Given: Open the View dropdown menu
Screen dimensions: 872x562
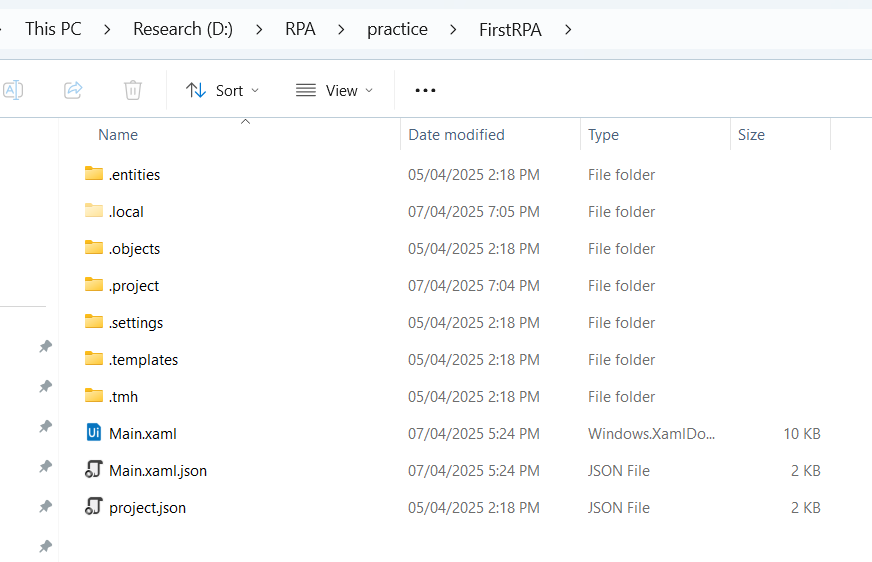Looking at the screenshot, I should pyautogui.click(x=334, y=90).
